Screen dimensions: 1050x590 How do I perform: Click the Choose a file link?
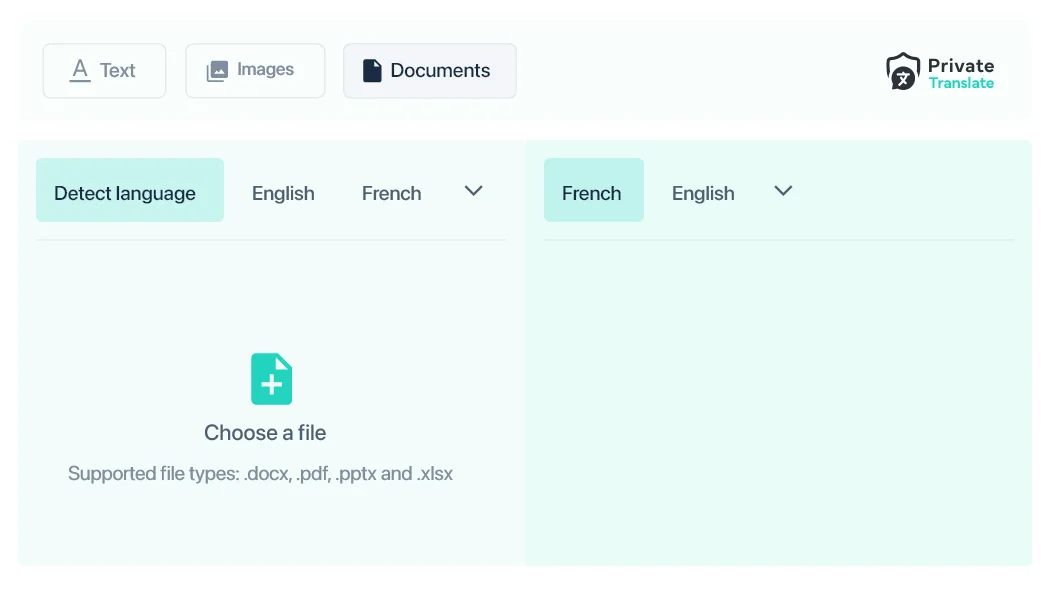[x=265, y=433]
